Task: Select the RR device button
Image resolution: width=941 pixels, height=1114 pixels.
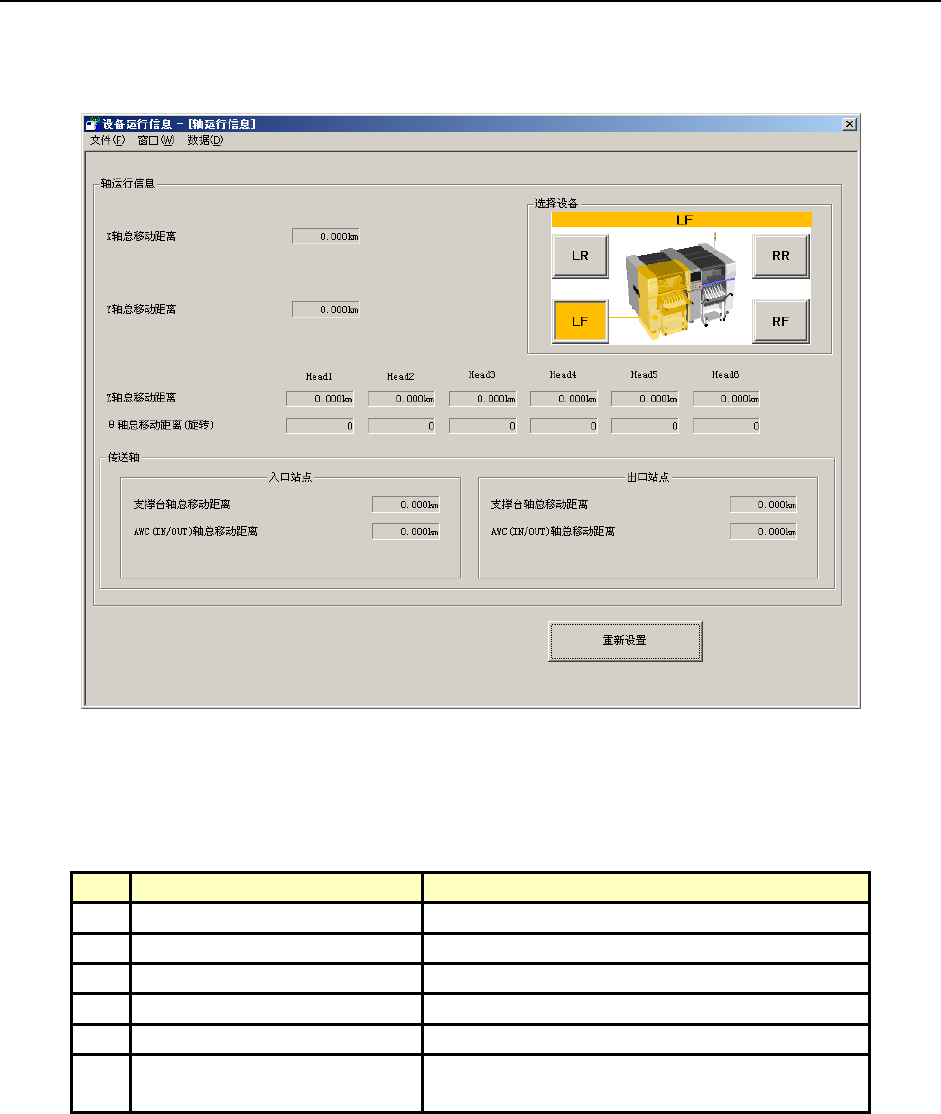Action: coord(781,256)
